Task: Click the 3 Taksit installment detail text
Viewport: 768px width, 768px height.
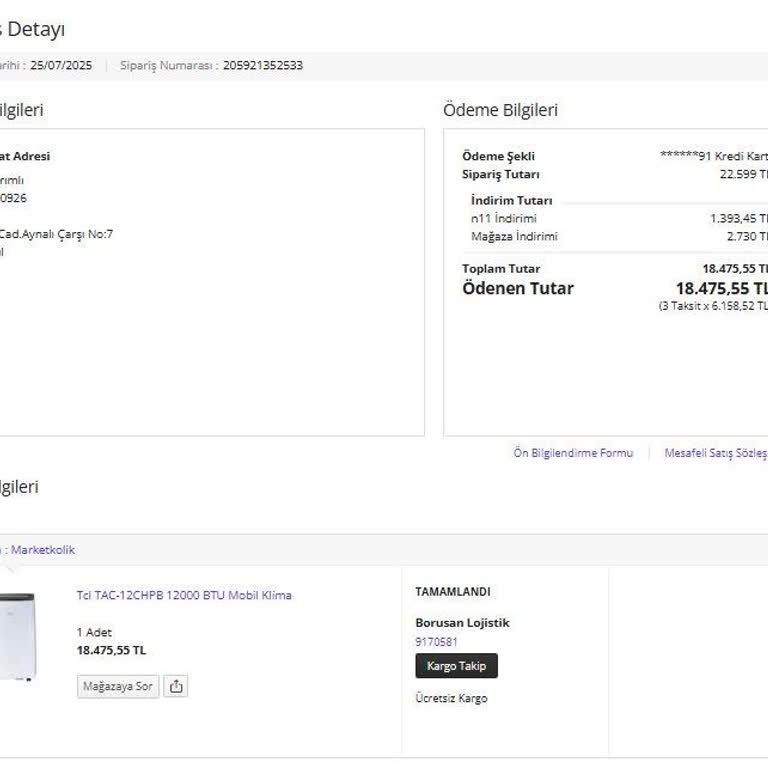Action: click(x=712, y=306)
